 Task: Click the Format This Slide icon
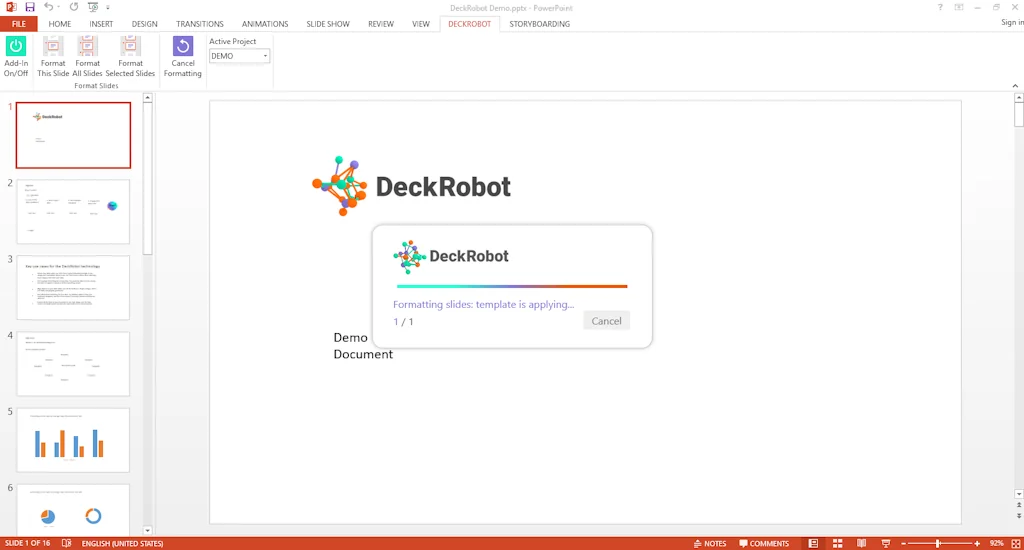53,56
